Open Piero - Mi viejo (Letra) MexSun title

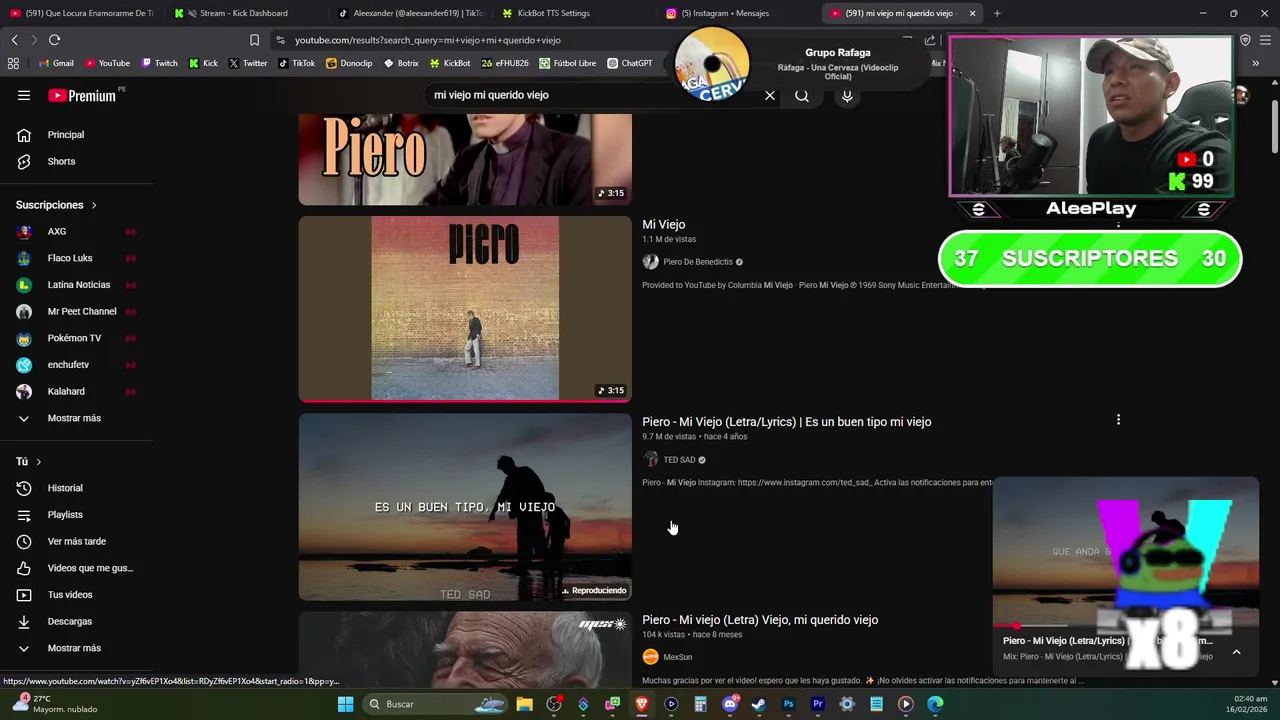760,620
